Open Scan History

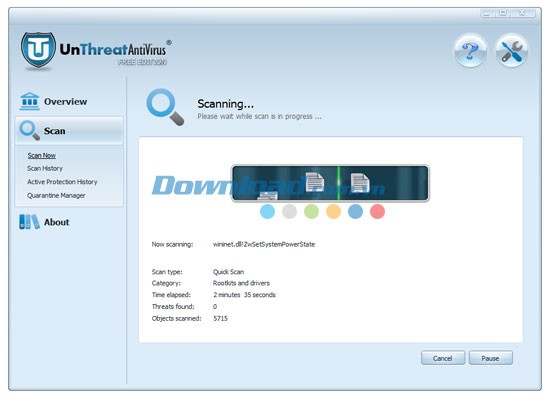point(45,168)
